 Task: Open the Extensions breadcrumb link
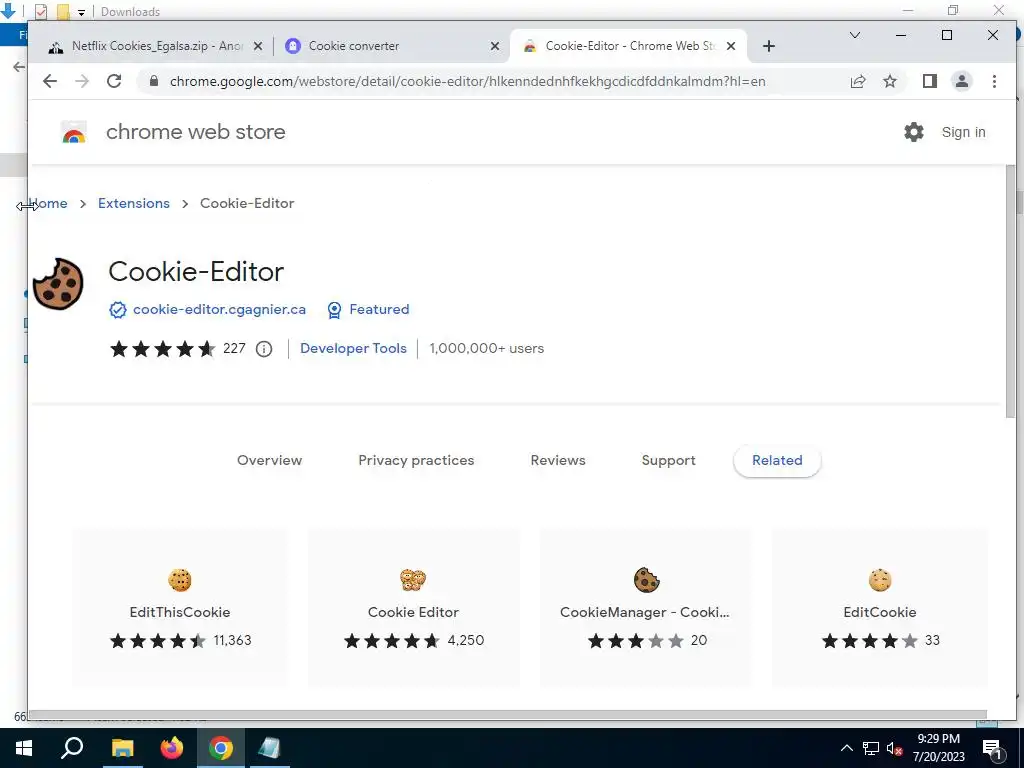[134, 203]
